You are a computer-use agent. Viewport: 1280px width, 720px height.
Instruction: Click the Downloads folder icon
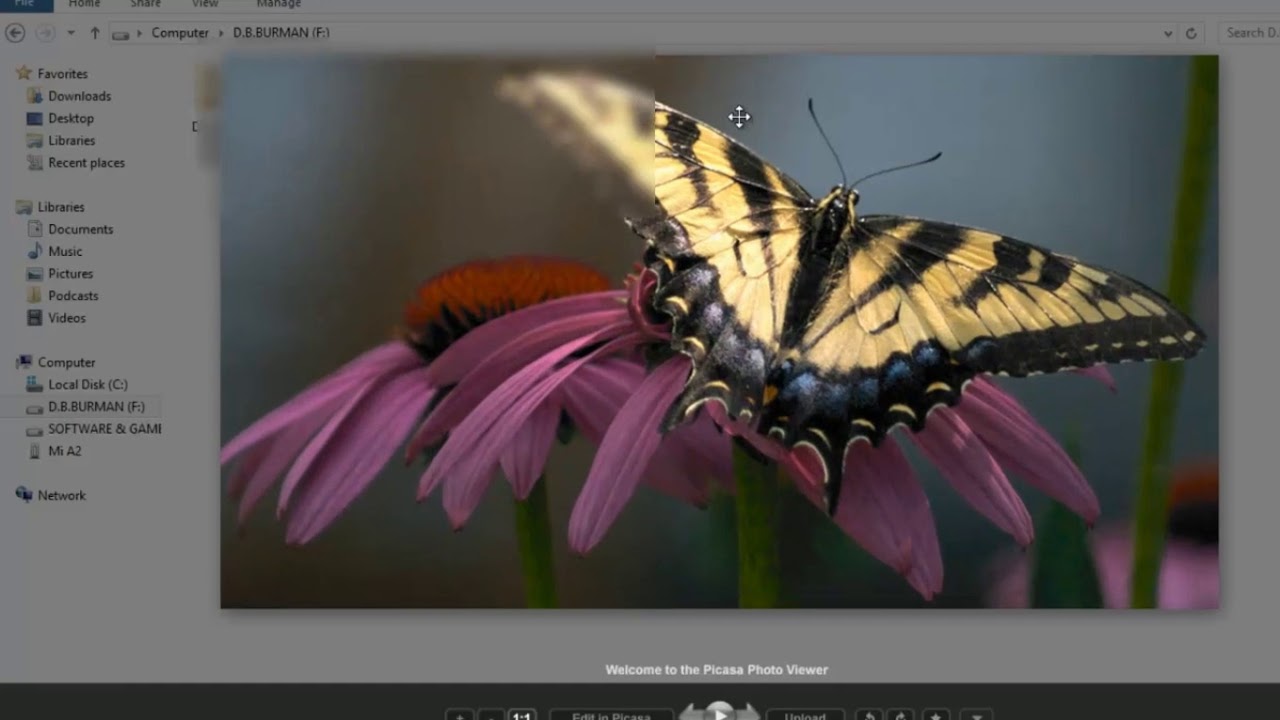point(35,96)
